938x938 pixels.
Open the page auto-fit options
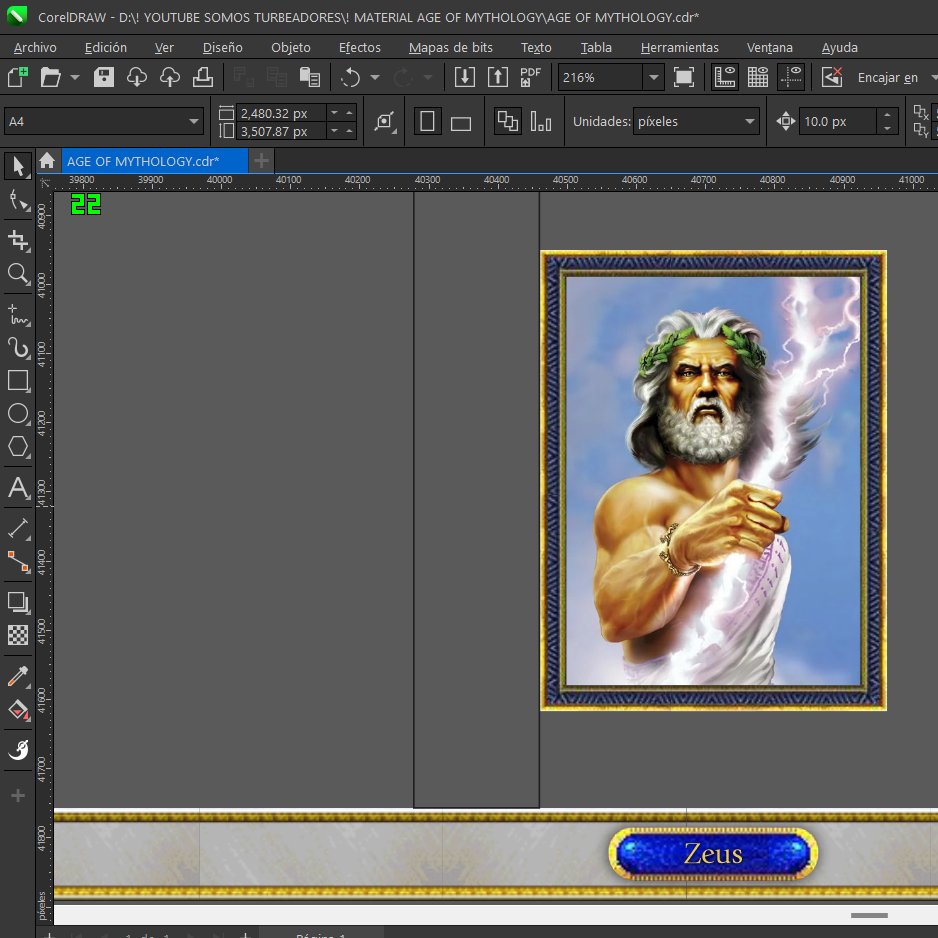click(x=385, y=121)
